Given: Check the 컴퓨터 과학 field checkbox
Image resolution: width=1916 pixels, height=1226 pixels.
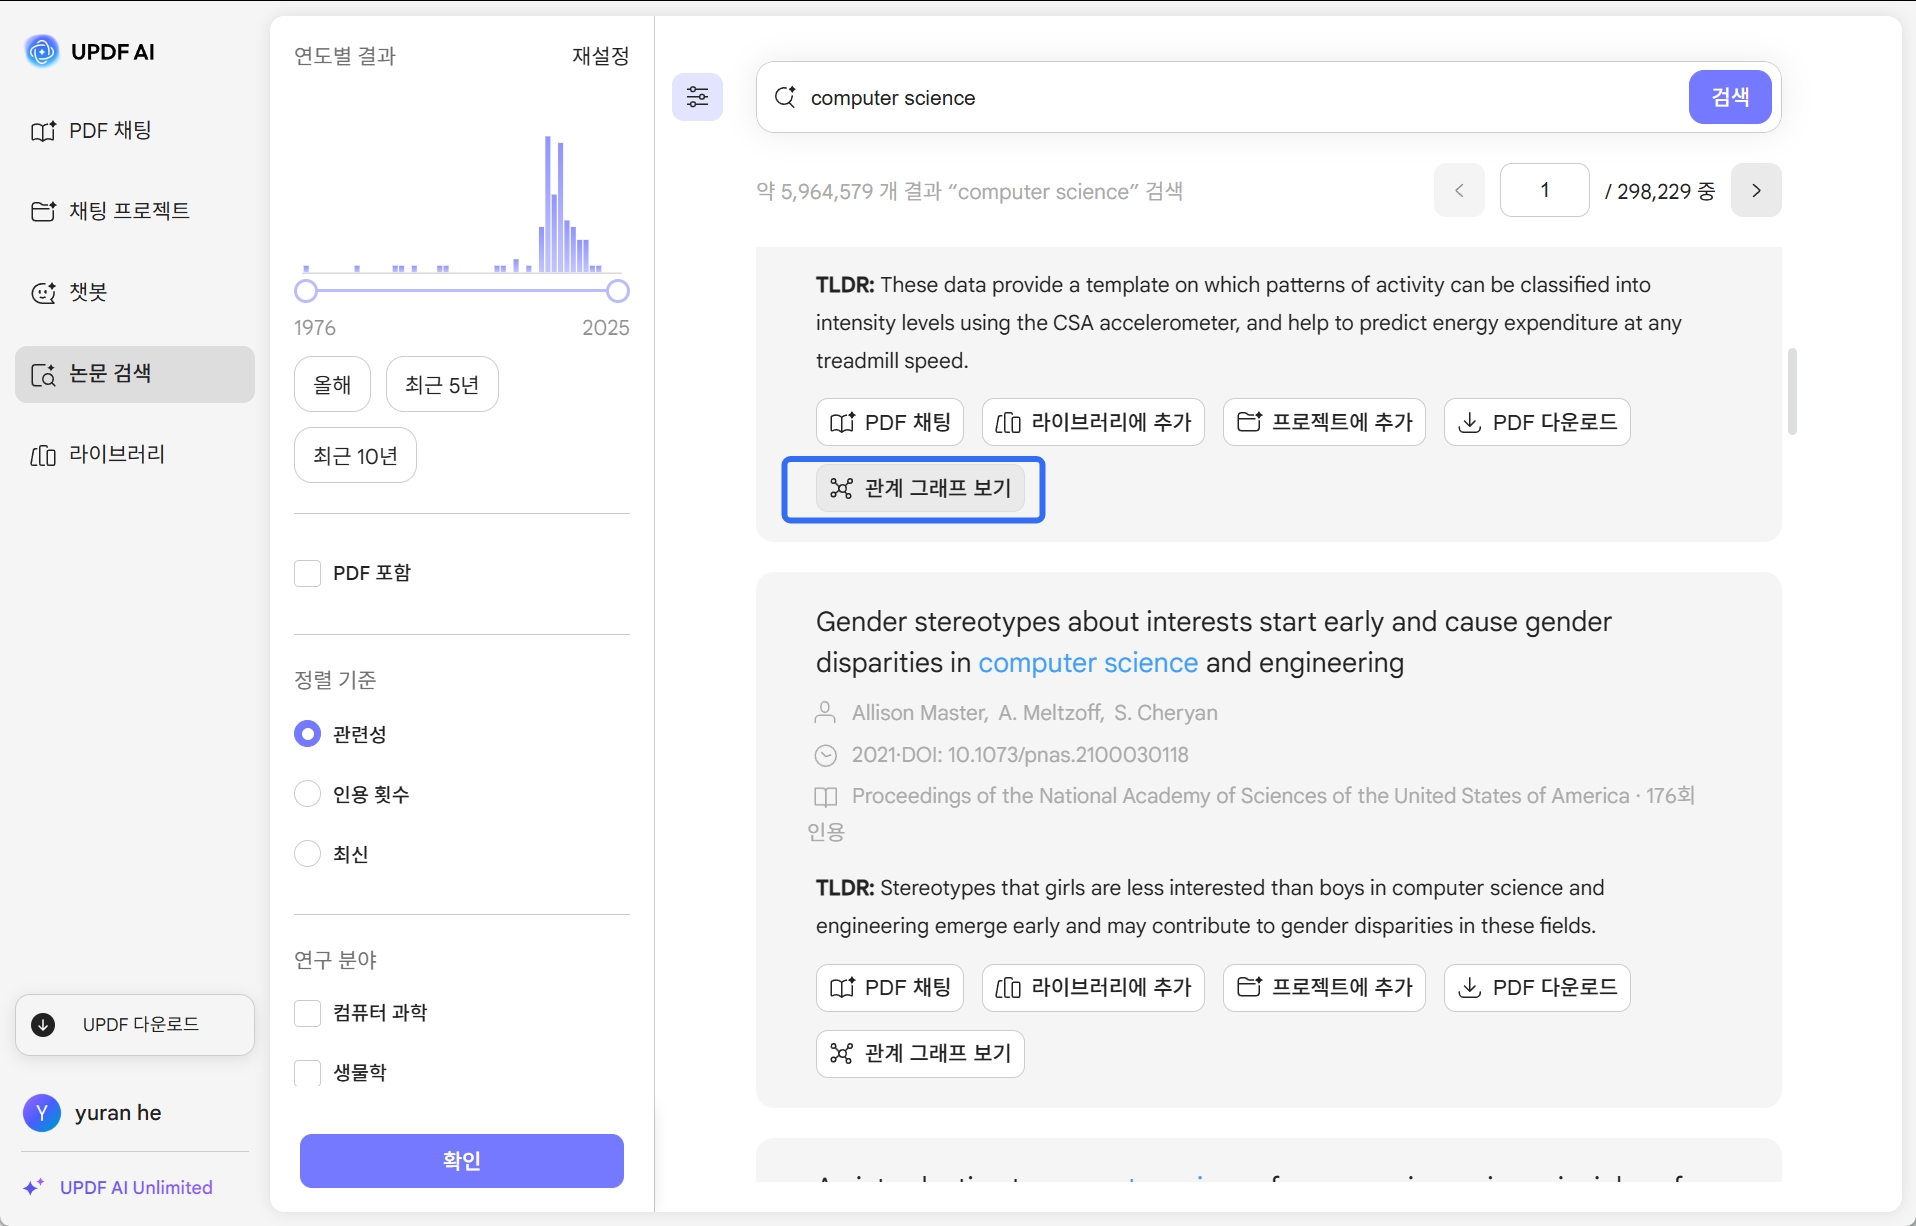Looking at the screenshot, I should [x=307, y=1013].
